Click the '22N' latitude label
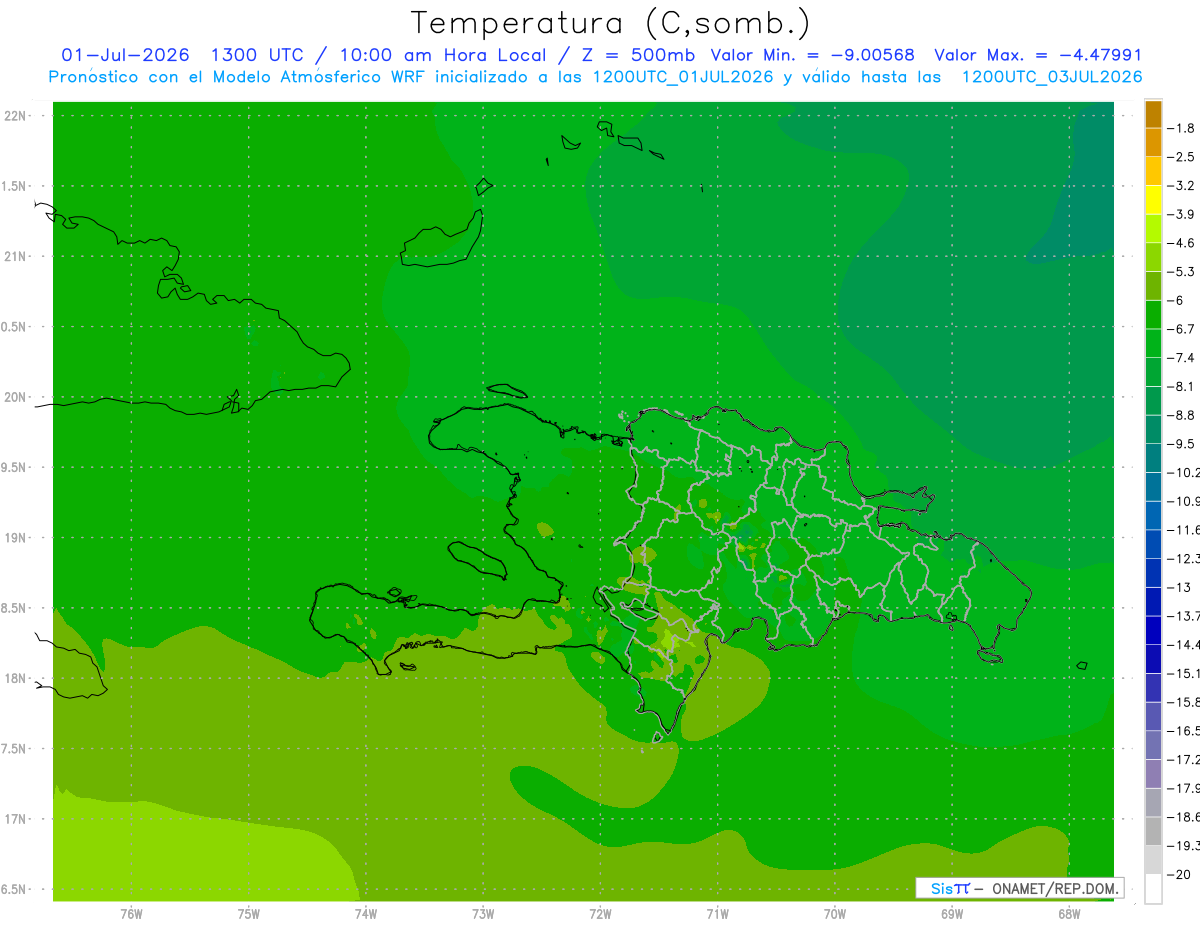 point(15,116)
